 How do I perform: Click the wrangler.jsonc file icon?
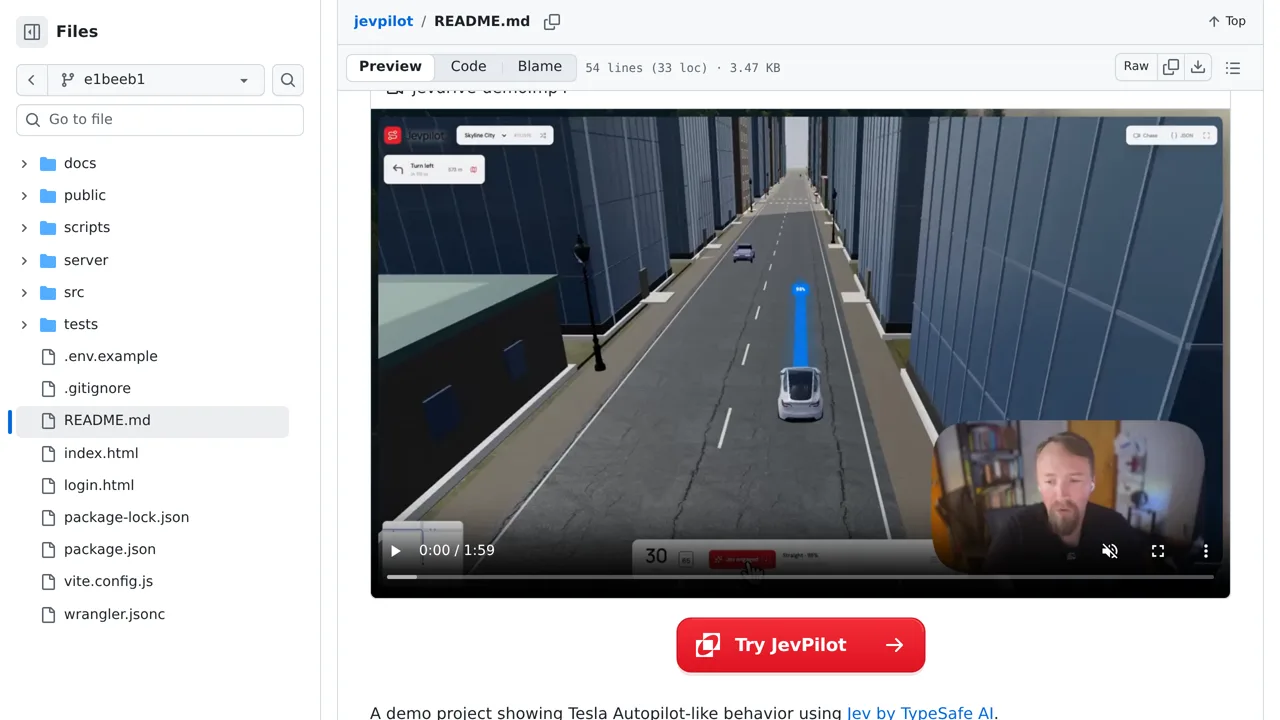click(48, 614)
